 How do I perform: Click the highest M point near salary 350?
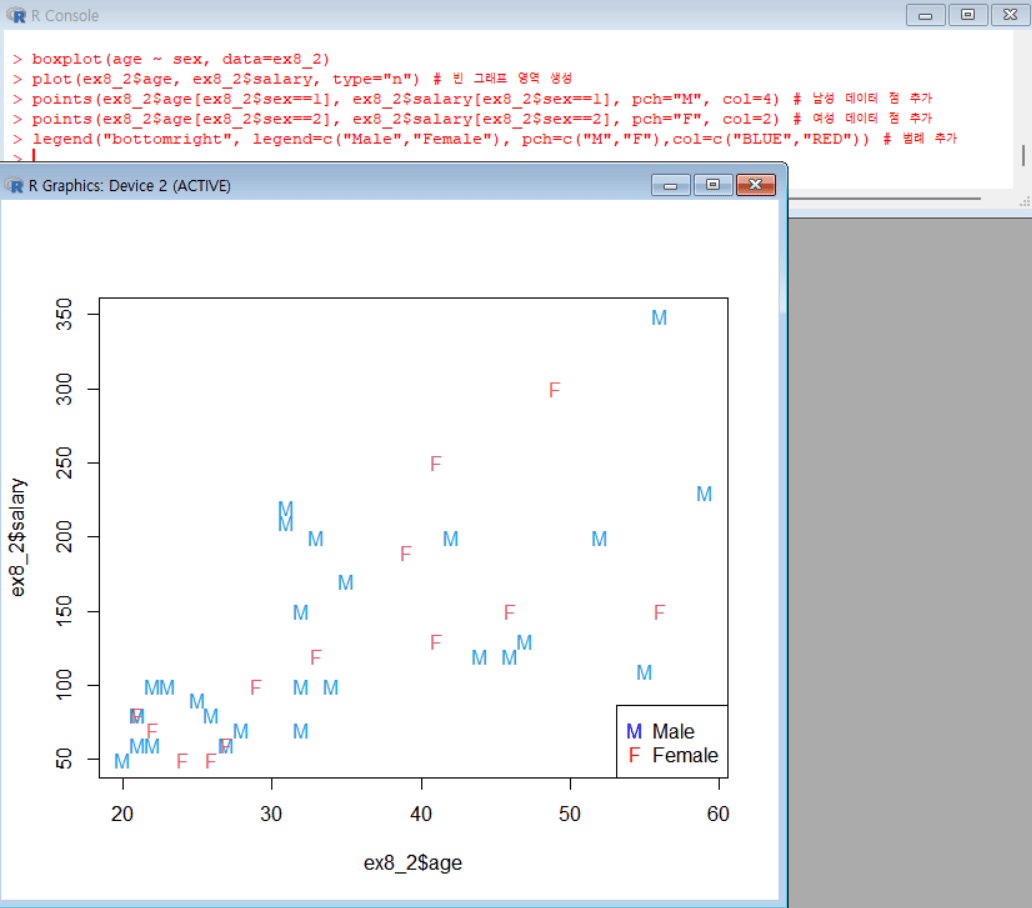659,318
